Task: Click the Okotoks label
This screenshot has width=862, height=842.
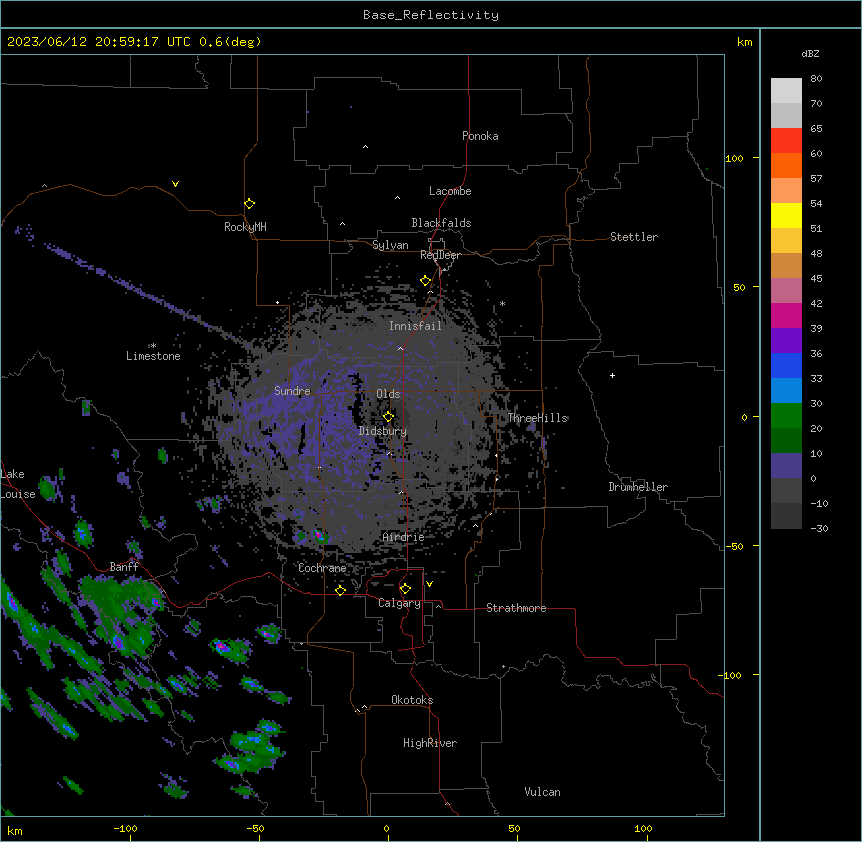Action: [x=412, y=700]
